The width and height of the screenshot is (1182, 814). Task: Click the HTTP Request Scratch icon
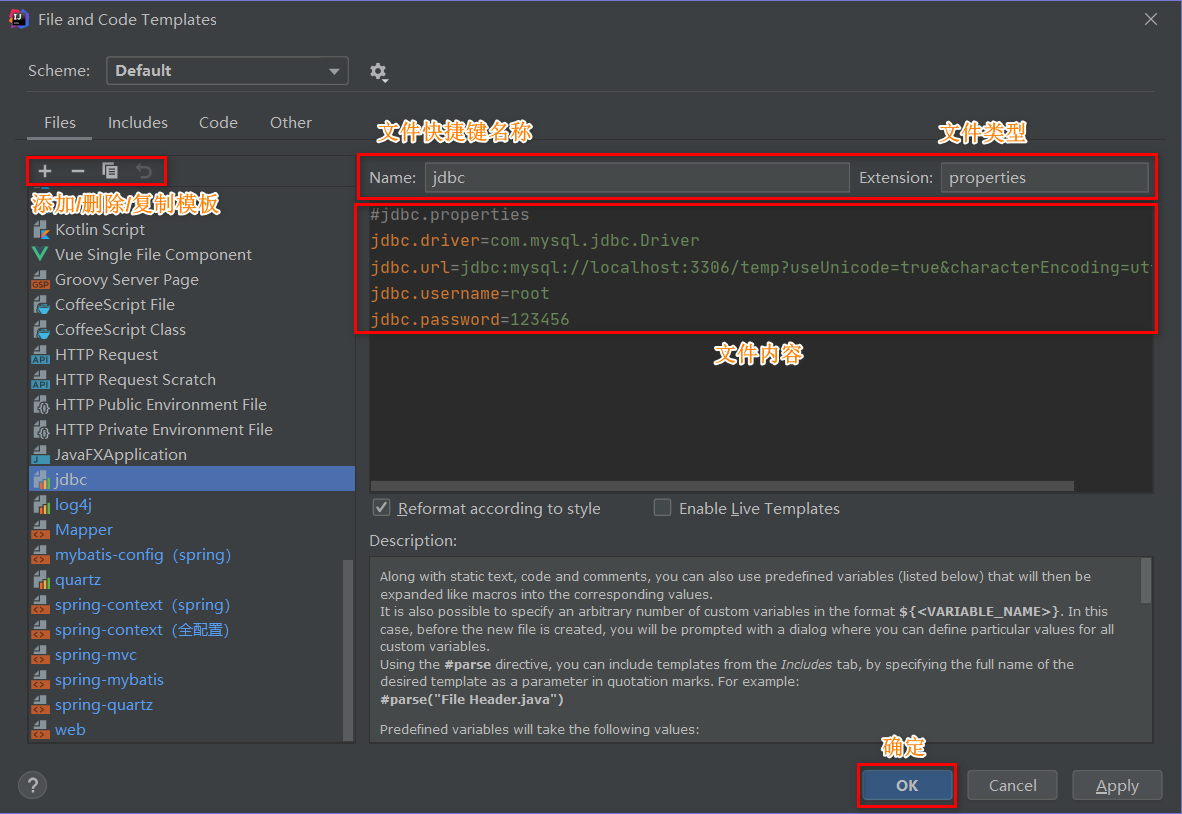(x=41, y=379)
